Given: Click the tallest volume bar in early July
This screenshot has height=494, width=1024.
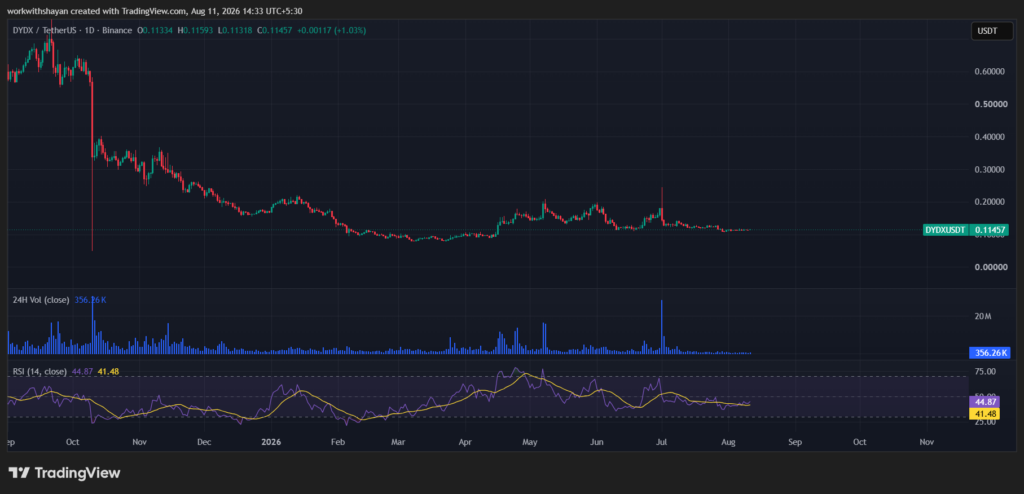Looking at the screenshot, I should click(x=662, y=327).
